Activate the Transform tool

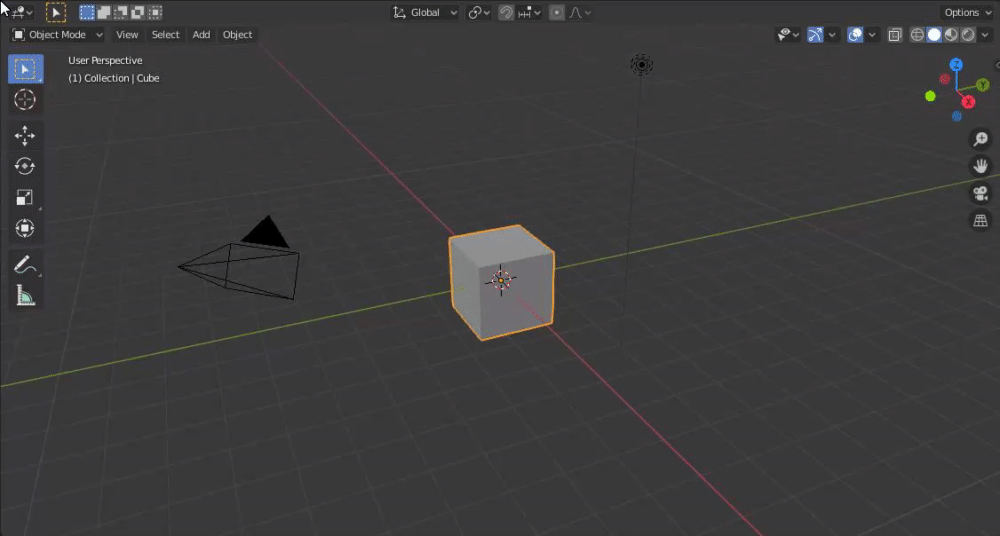pyautogui.click(x=26, y=228)
